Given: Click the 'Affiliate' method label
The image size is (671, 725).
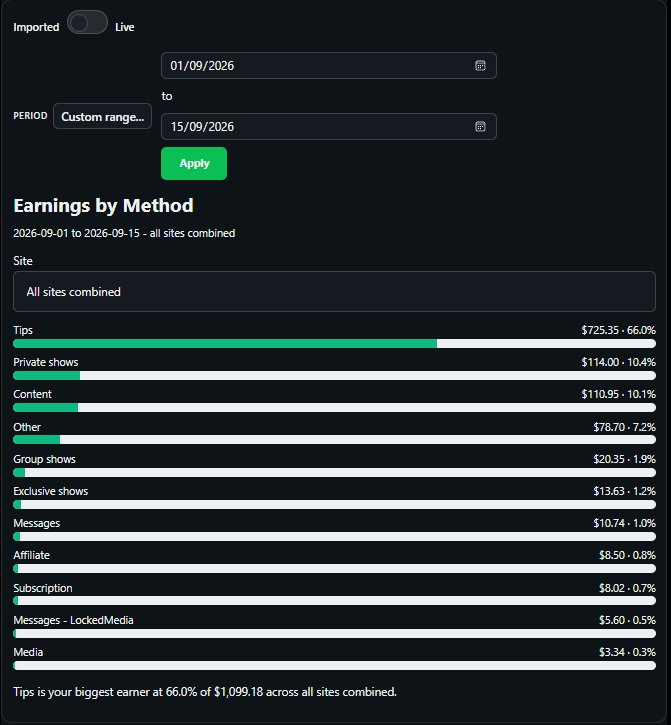Looking at the screenshot, I should 31,555.
